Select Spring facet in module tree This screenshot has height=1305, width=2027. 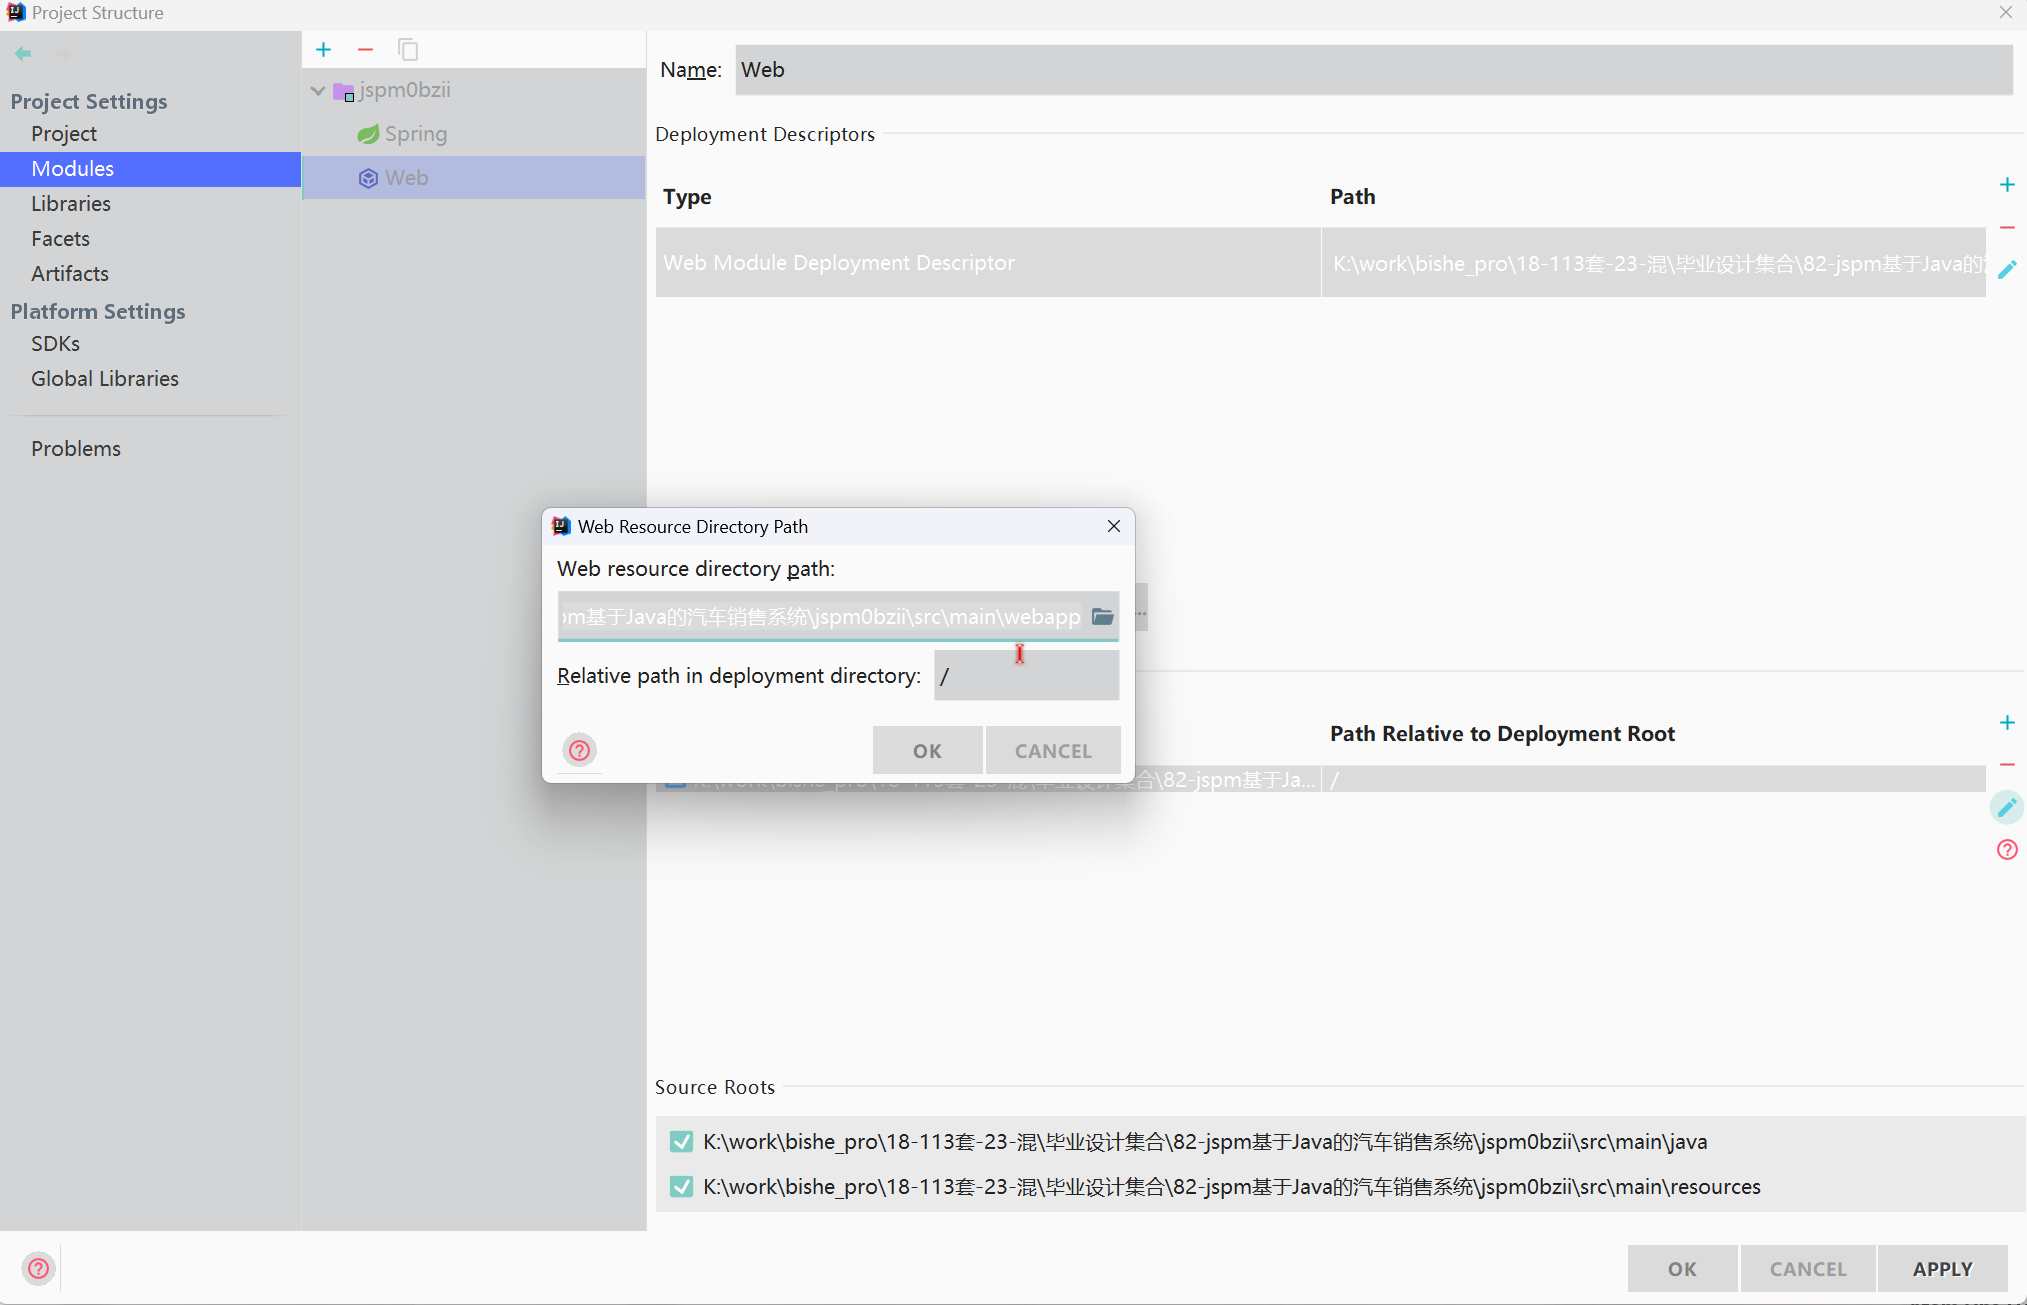(x=415, y=134)
